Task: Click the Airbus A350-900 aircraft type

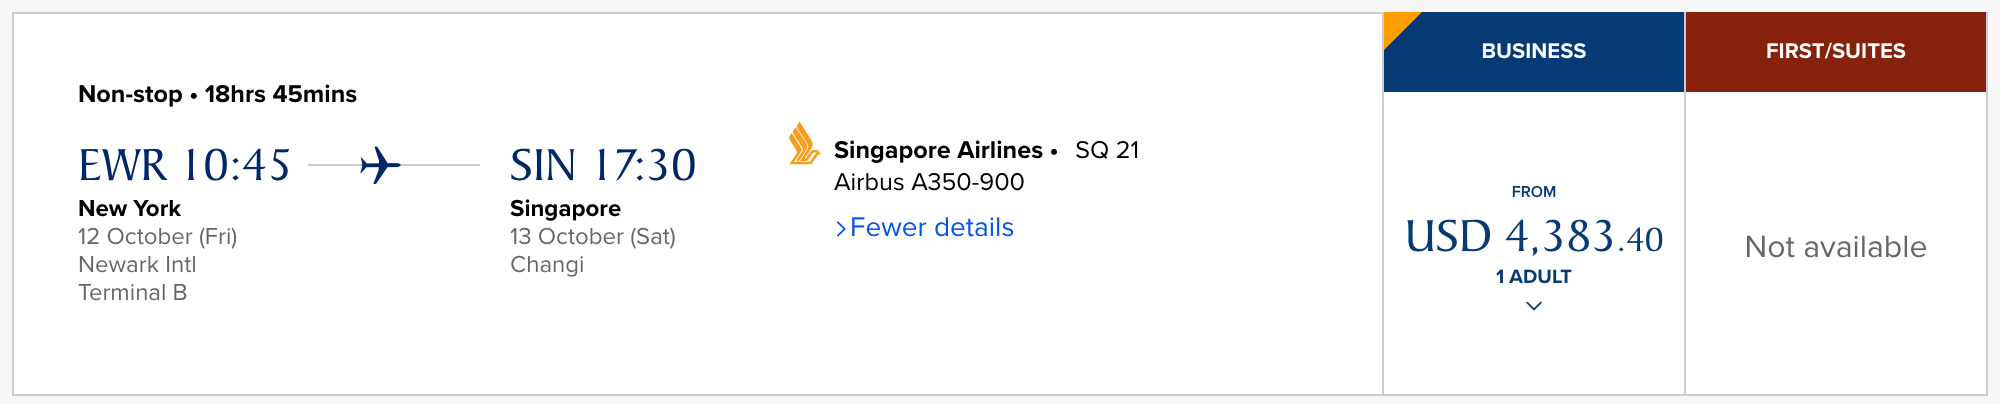Action: (929, 182)
